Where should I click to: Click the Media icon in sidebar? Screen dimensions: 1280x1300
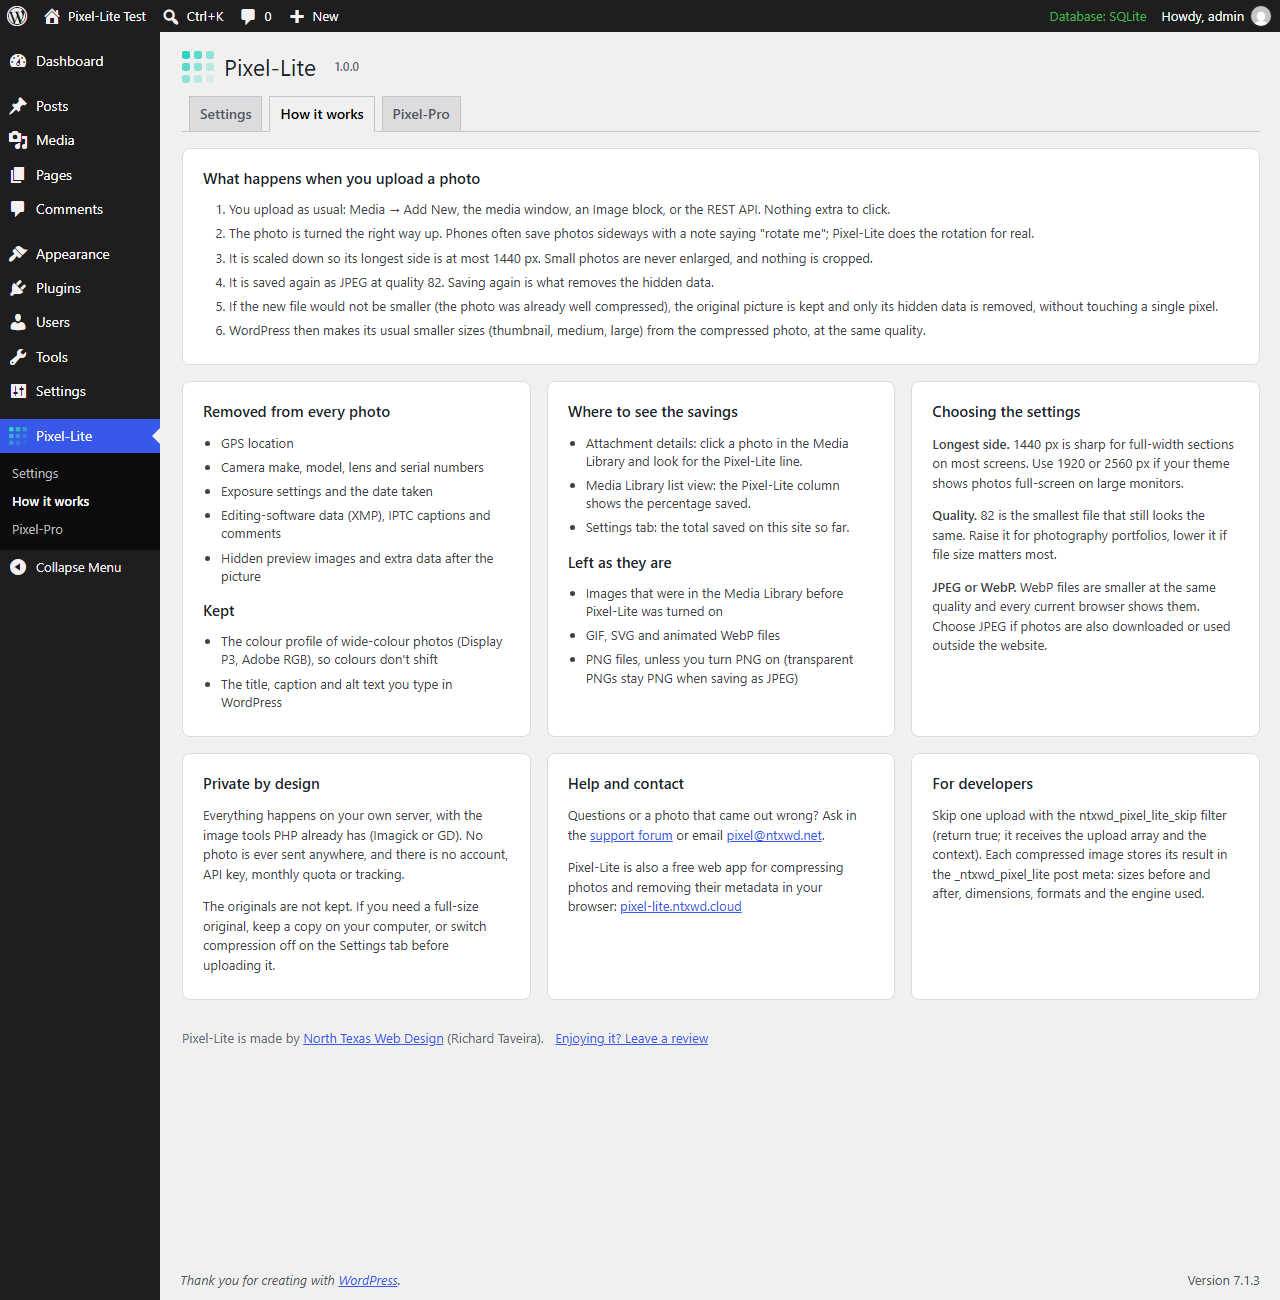18,140
